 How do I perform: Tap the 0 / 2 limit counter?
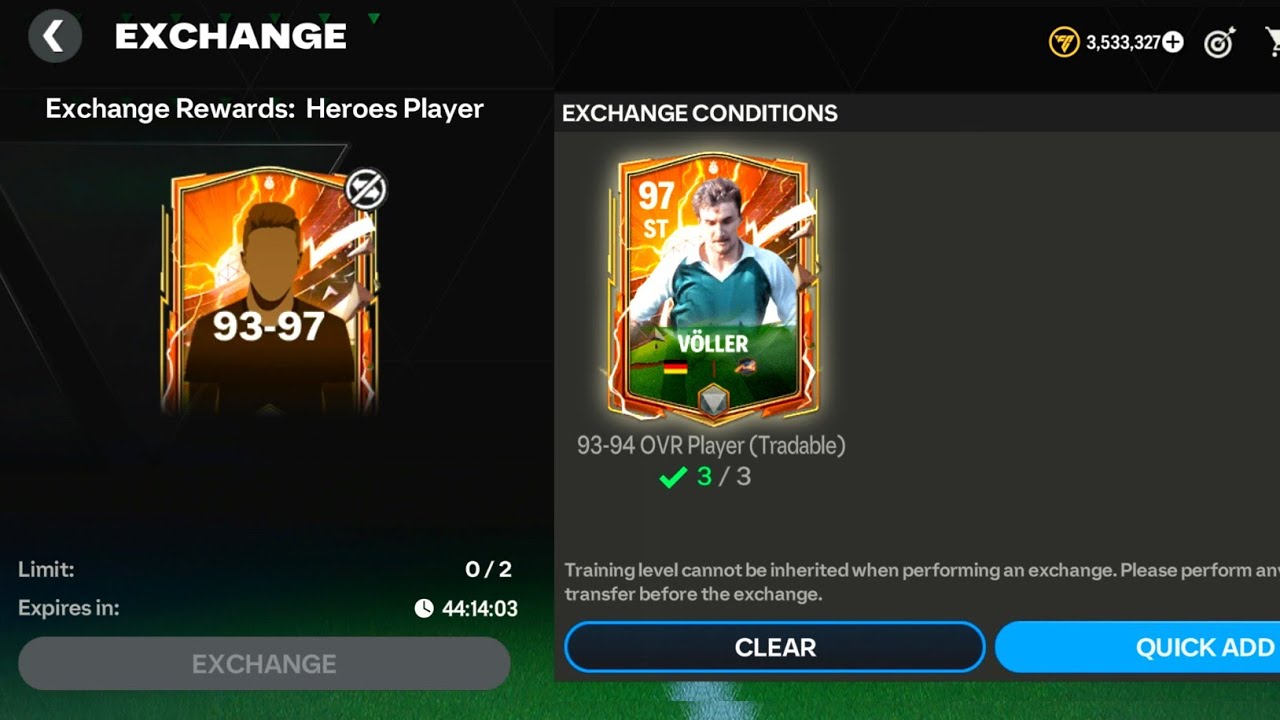tap(488, 570)
